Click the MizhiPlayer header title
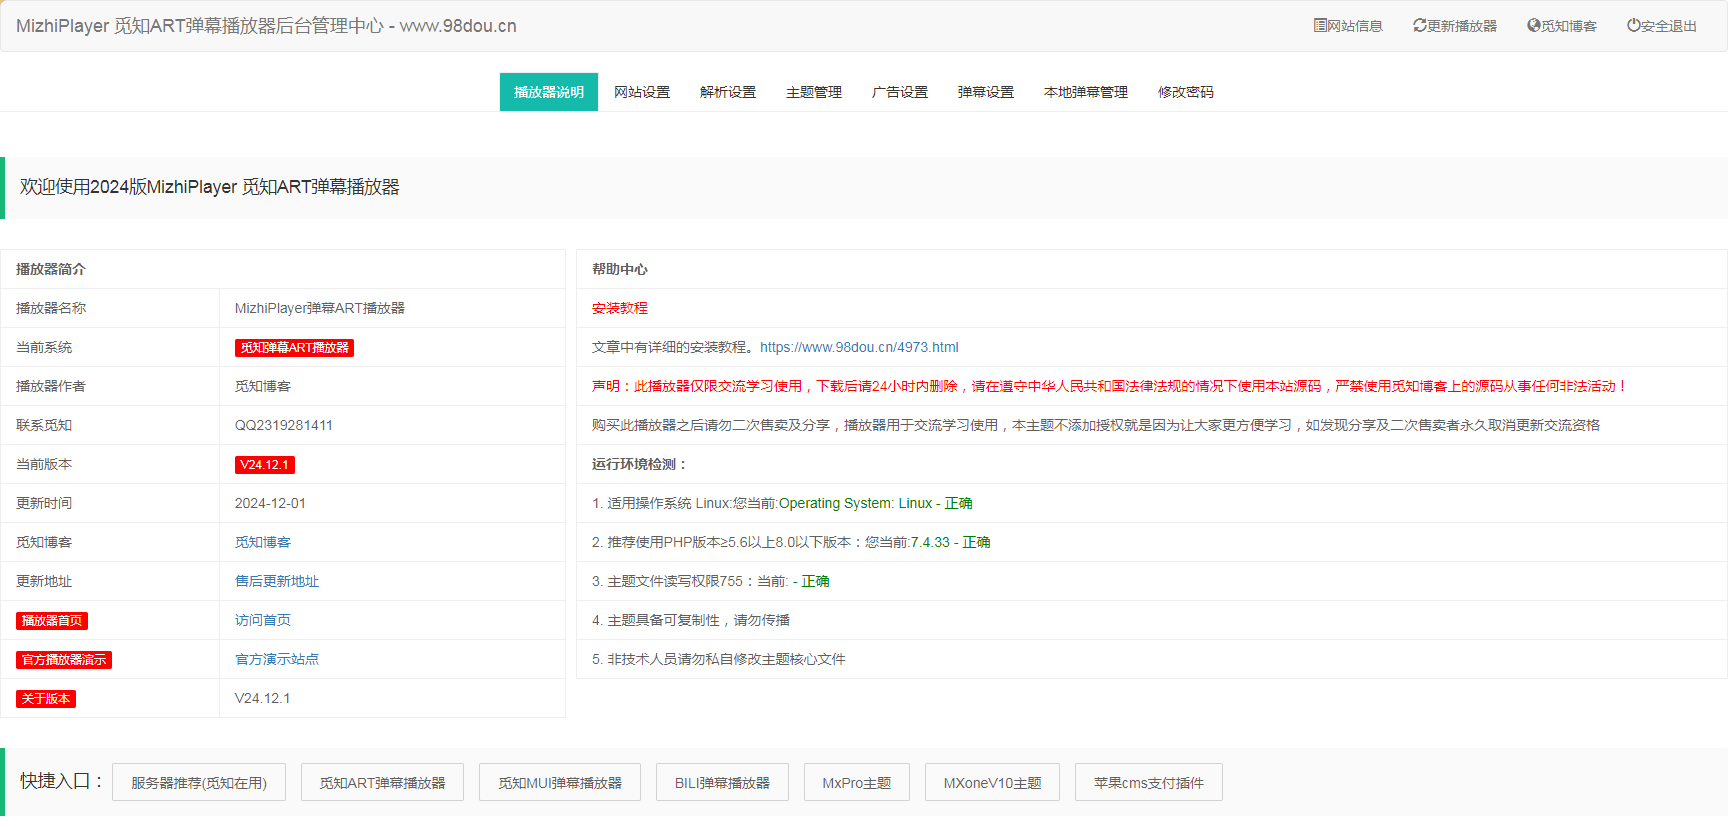Image resolution: width=1728 pixels, height=827 pixels. tap(266, 26)
